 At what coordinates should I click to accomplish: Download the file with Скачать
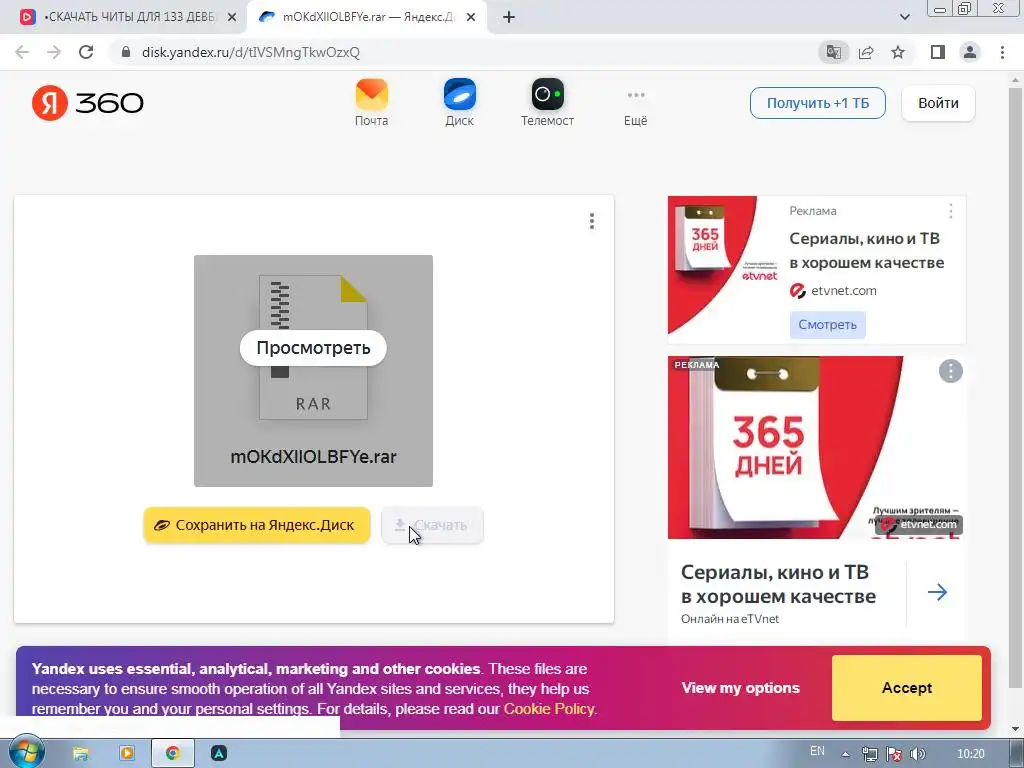click(432, 525)
